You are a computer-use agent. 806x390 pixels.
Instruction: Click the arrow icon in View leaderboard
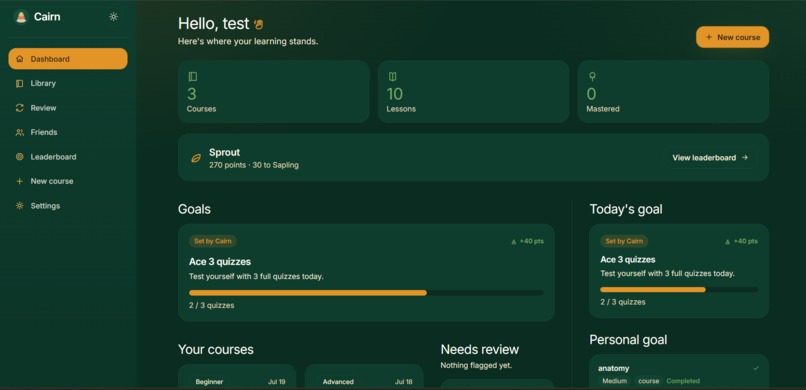tap(745, 158)
